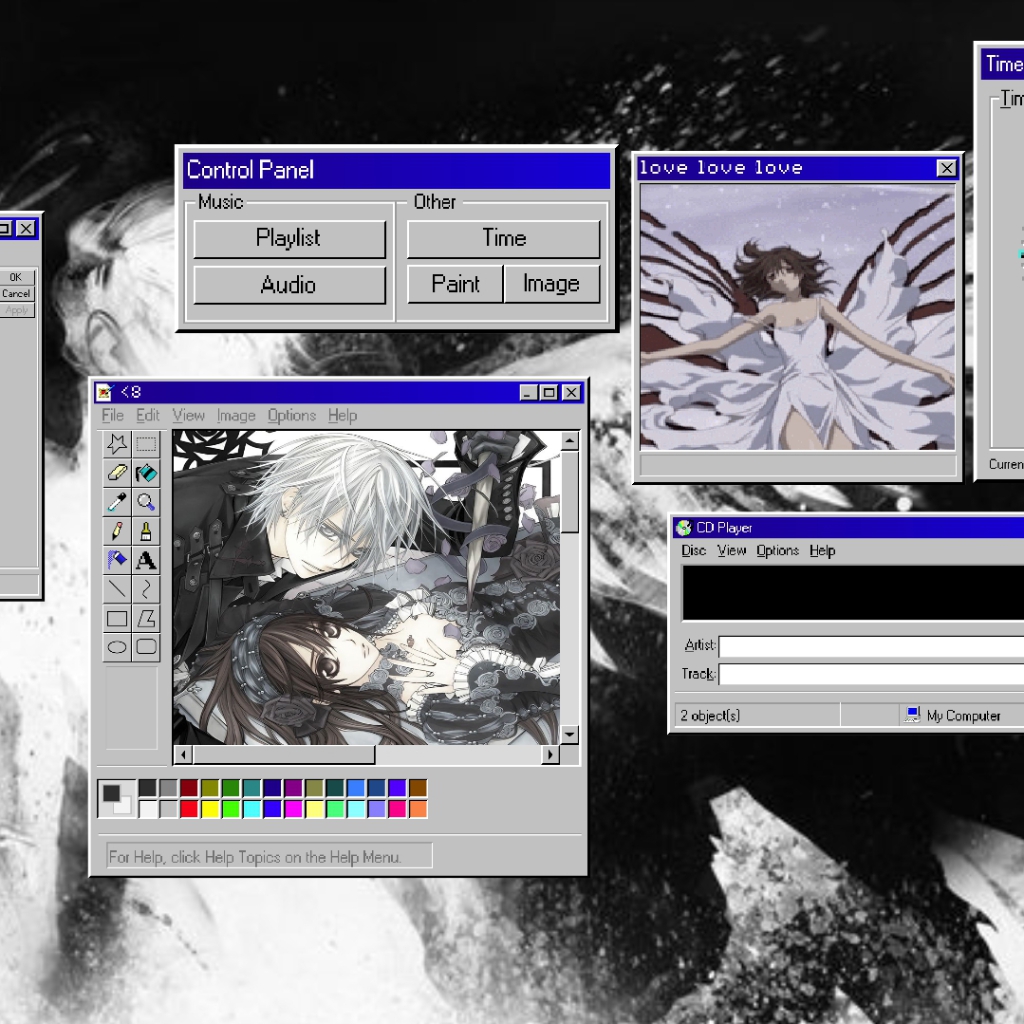
Task: Pick the hot pink color swatch
Action: [397, 809]
